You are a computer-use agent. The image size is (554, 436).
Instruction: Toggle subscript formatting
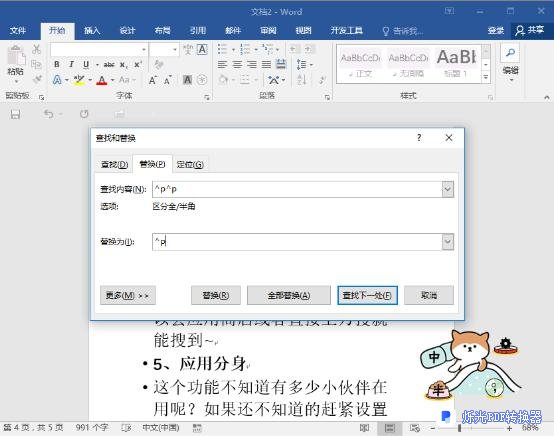[x=123, y=65]
